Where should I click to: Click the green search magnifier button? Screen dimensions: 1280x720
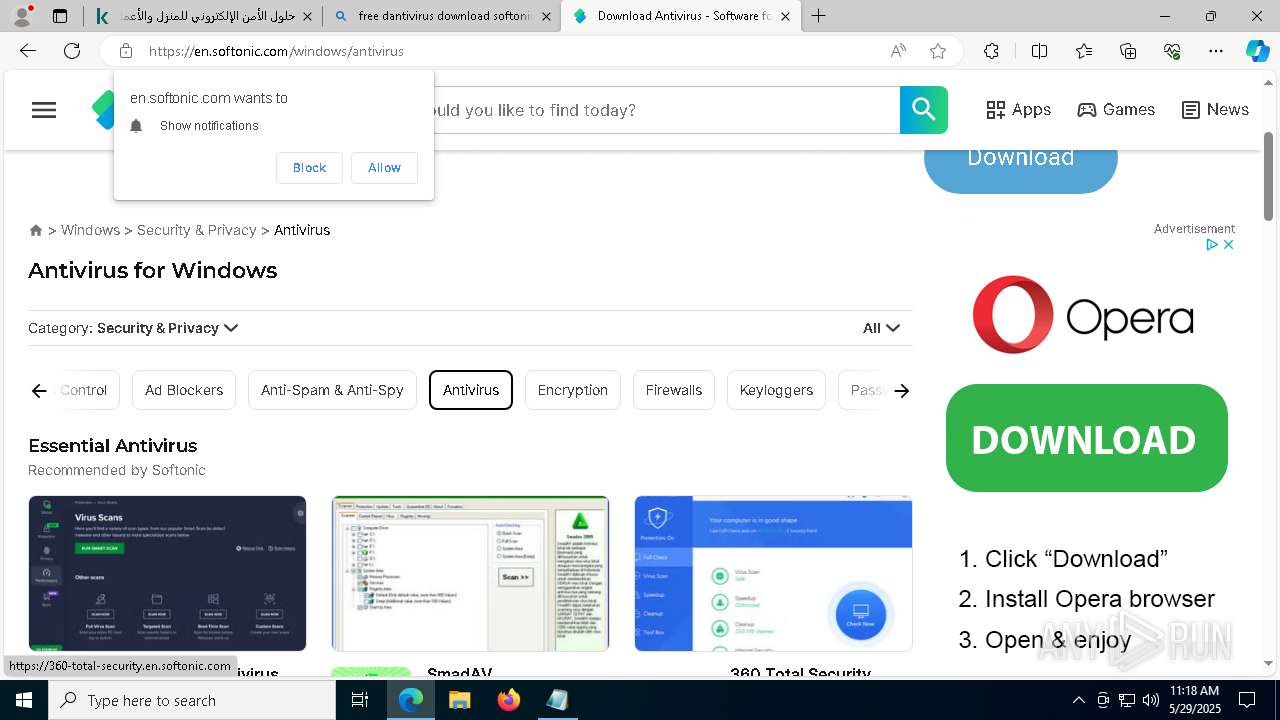pyautogui.click(x=923, y=110)
